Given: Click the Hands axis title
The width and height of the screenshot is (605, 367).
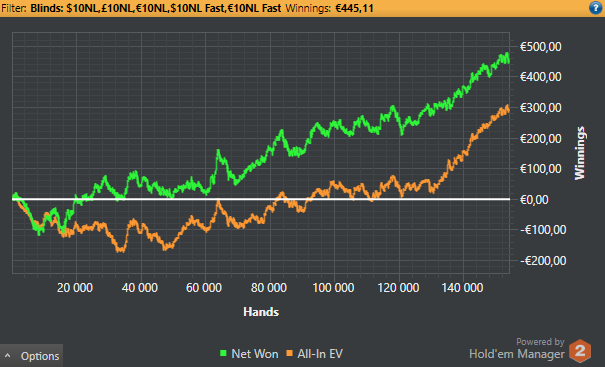Looking at the screenshot, I should (x=261, y=312).
